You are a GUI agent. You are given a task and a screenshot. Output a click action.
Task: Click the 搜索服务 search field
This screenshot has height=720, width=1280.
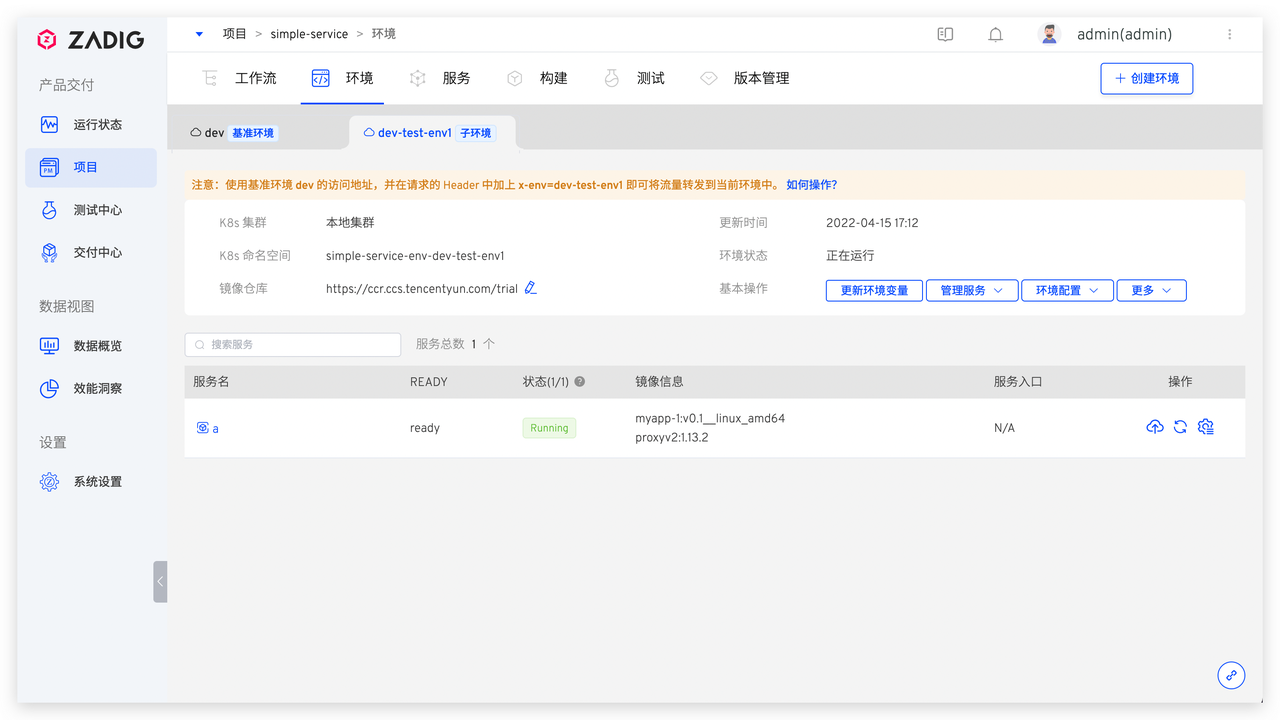tap(293, 344)
